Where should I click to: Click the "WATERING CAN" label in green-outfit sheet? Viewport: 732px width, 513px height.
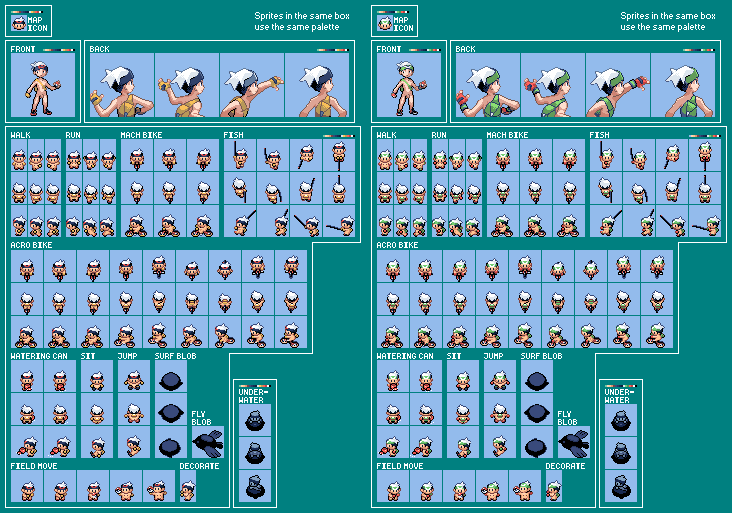(x=405, y=356)
